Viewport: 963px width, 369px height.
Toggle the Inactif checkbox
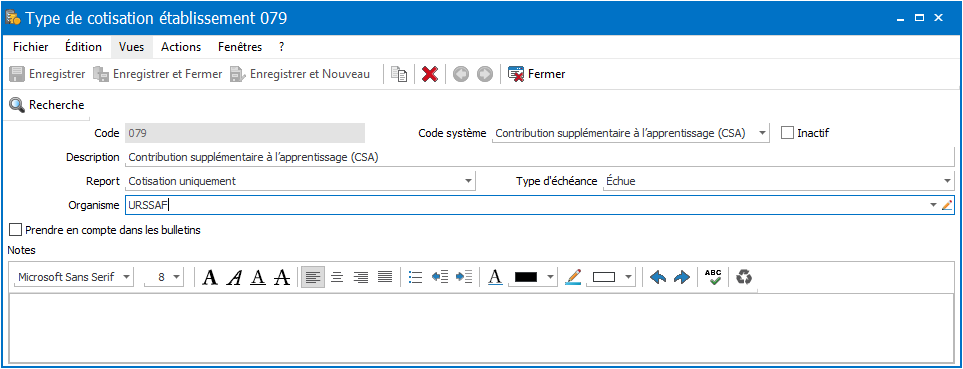[787, 133]
